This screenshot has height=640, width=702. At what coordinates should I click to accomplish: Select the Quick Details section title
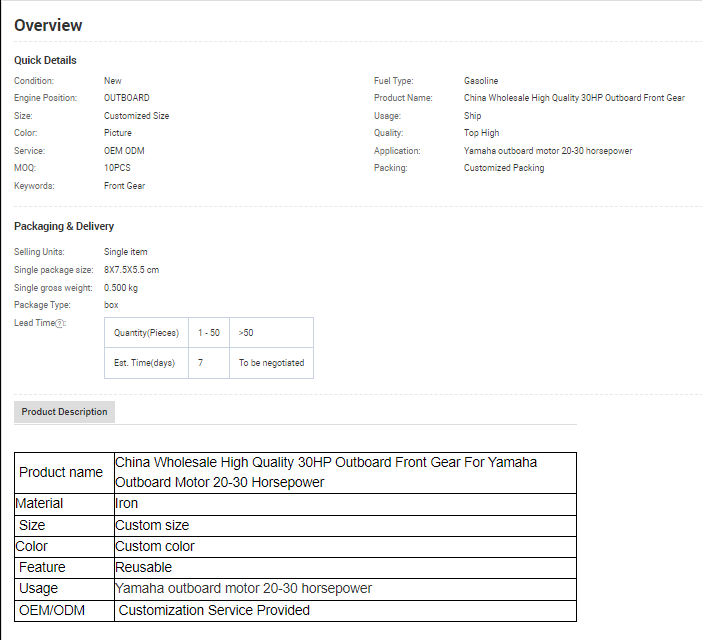tap(45, 60)
